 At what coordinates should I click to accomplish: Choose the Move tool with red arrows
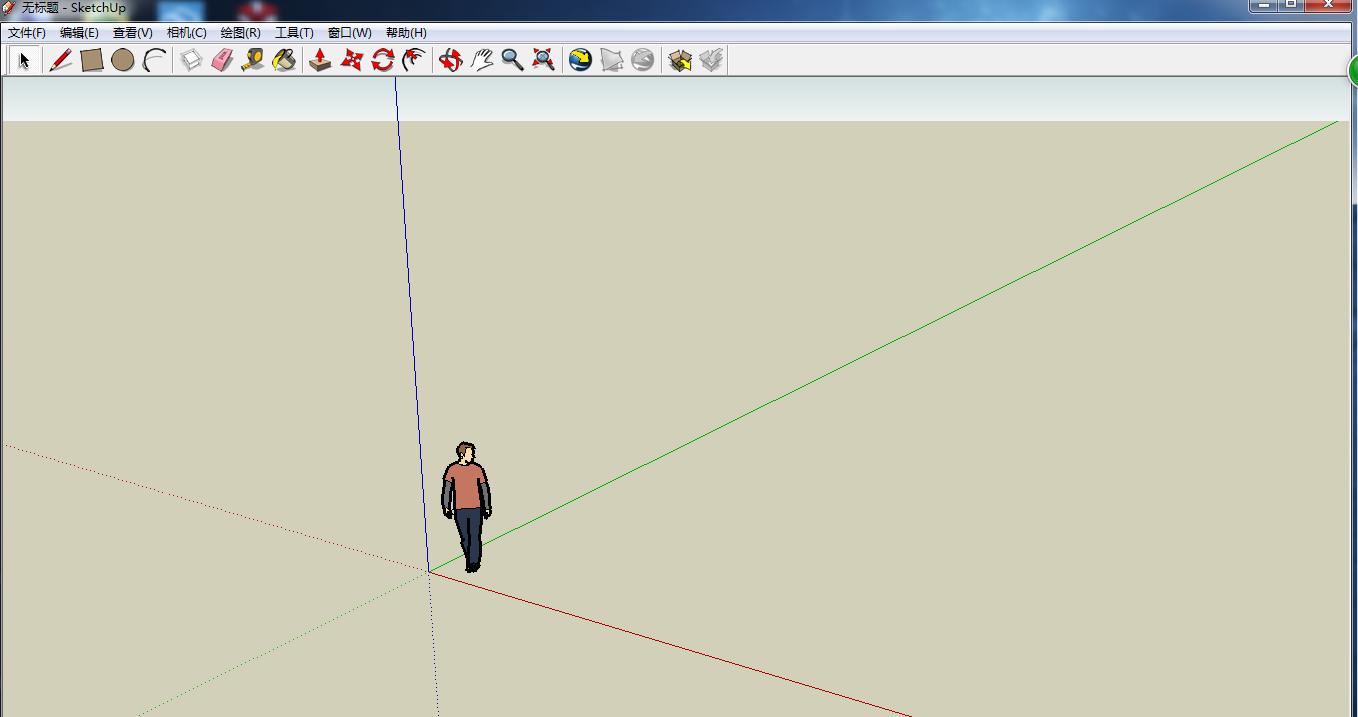tap(351, 61)
